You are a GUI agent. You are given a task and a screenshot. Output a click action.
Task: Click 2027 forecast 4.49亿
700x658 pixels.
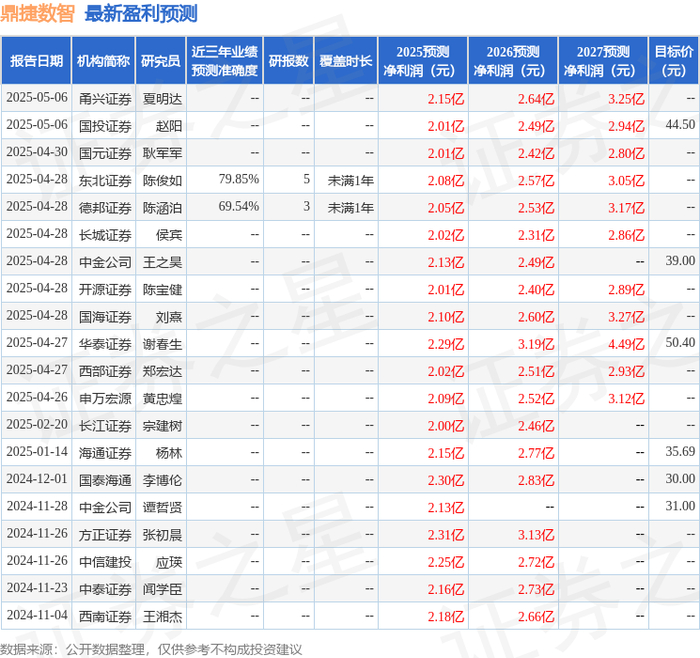tap(626, 344)
